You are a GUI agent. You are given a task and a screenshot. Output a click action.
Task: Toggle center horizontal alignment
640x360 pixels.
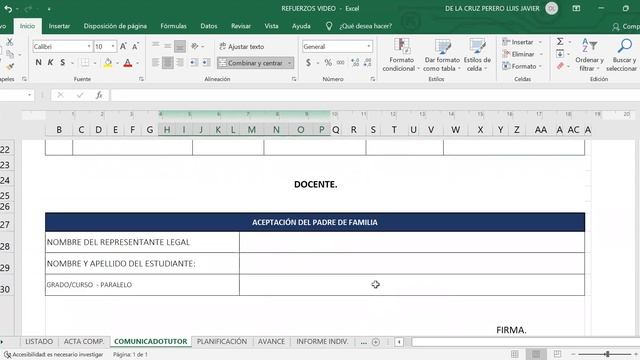[x=167, y=62]
